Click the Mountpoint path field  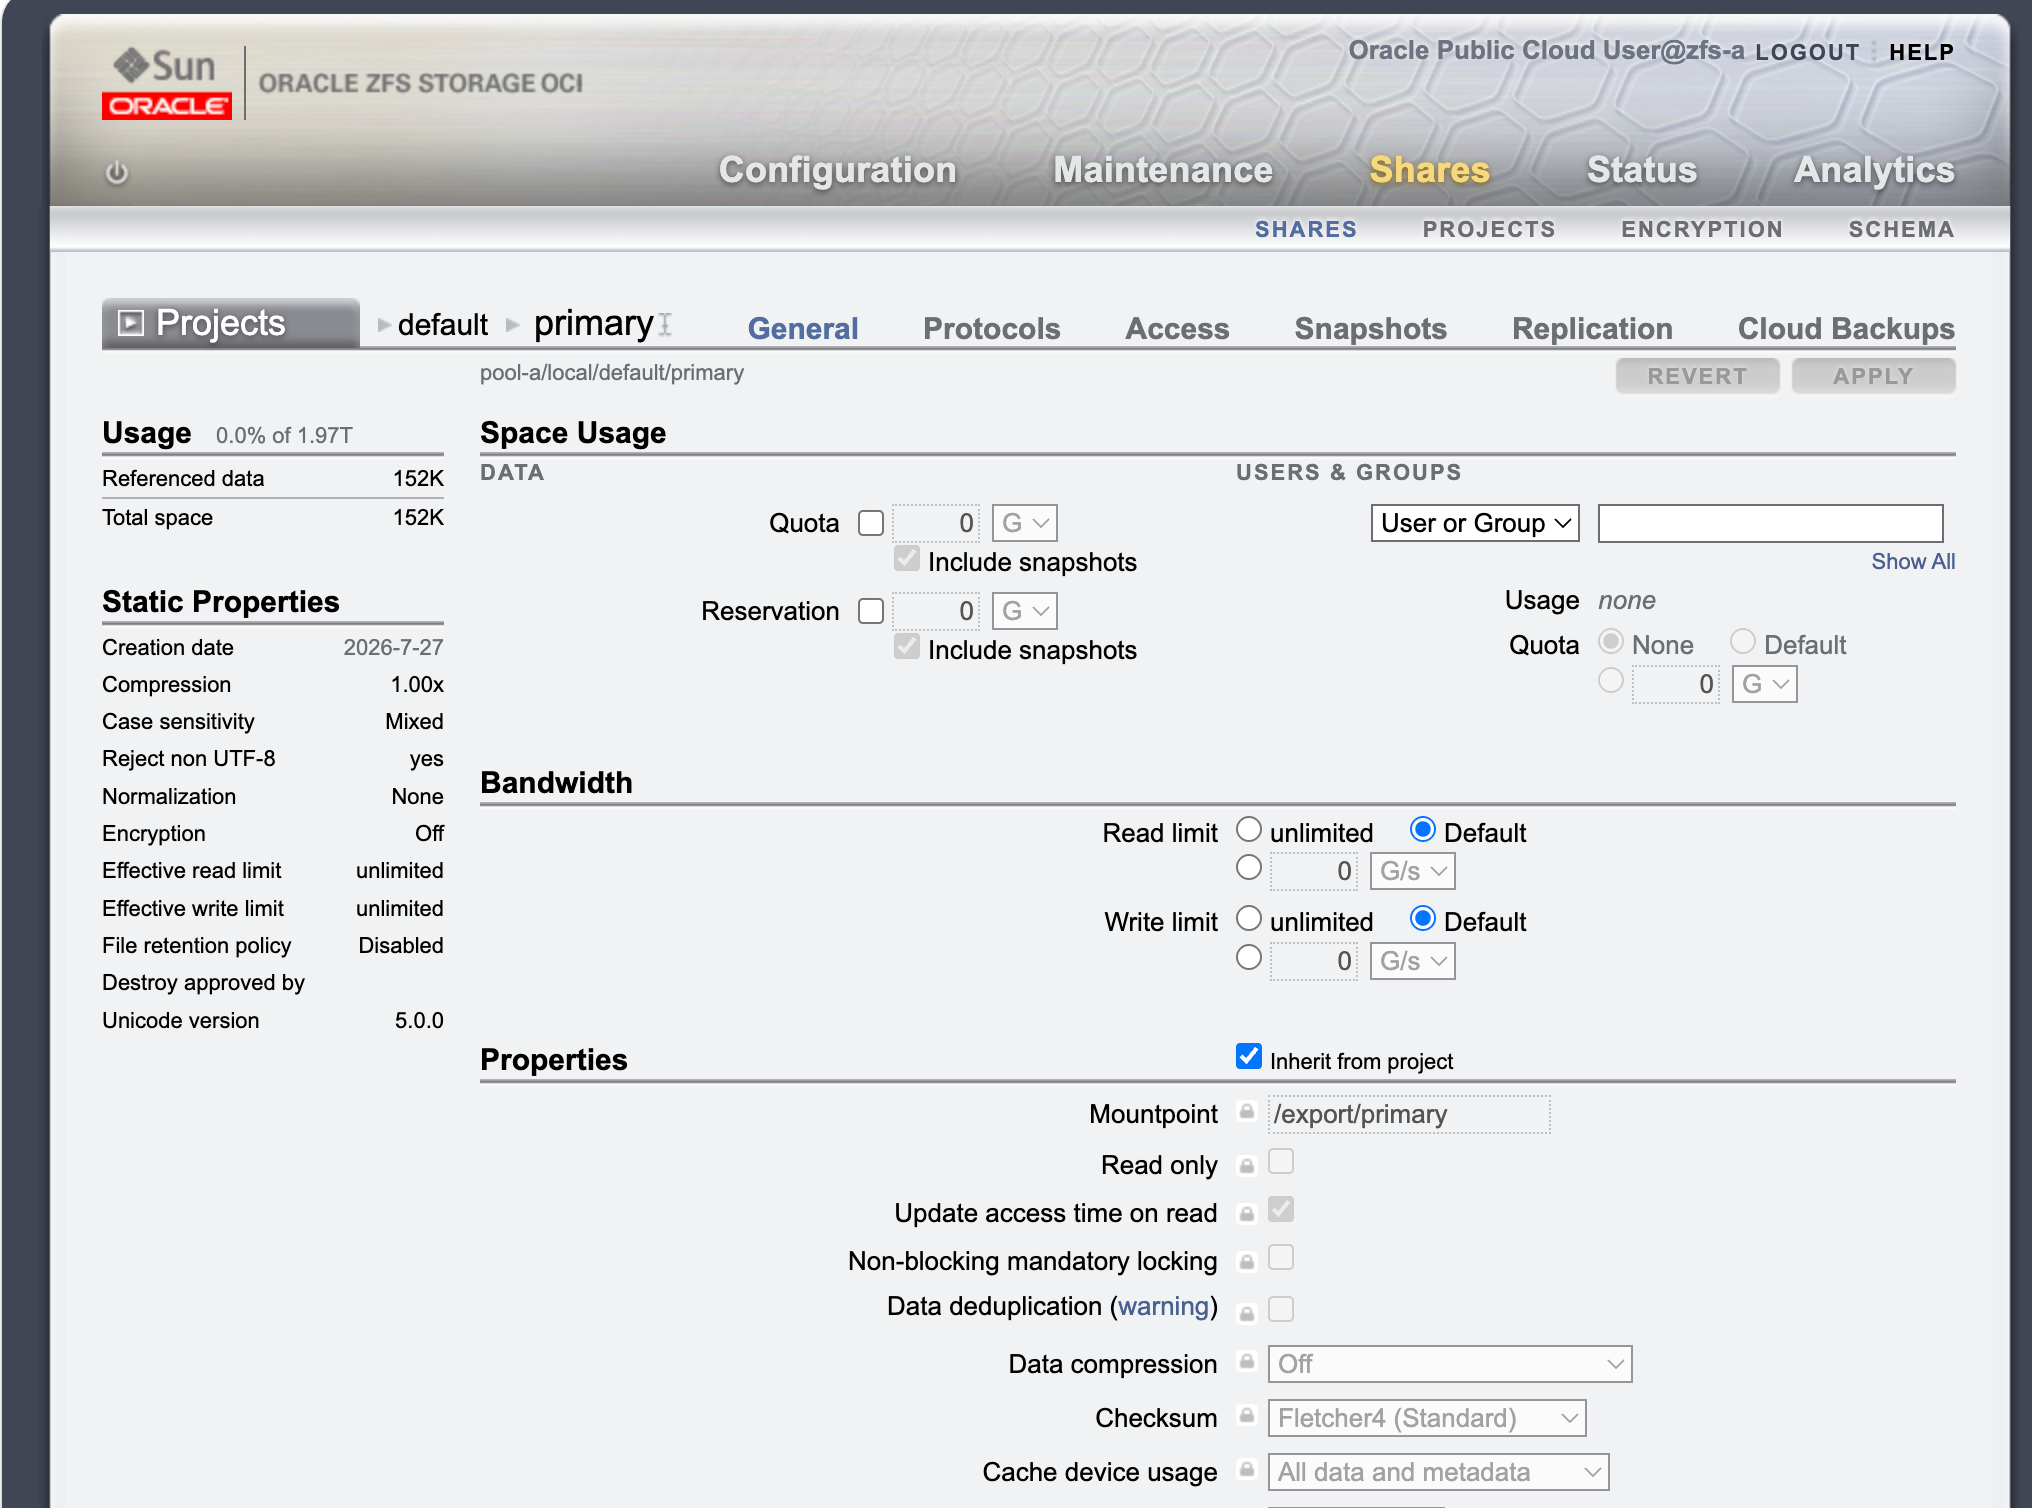[x=1409, y=1114]
